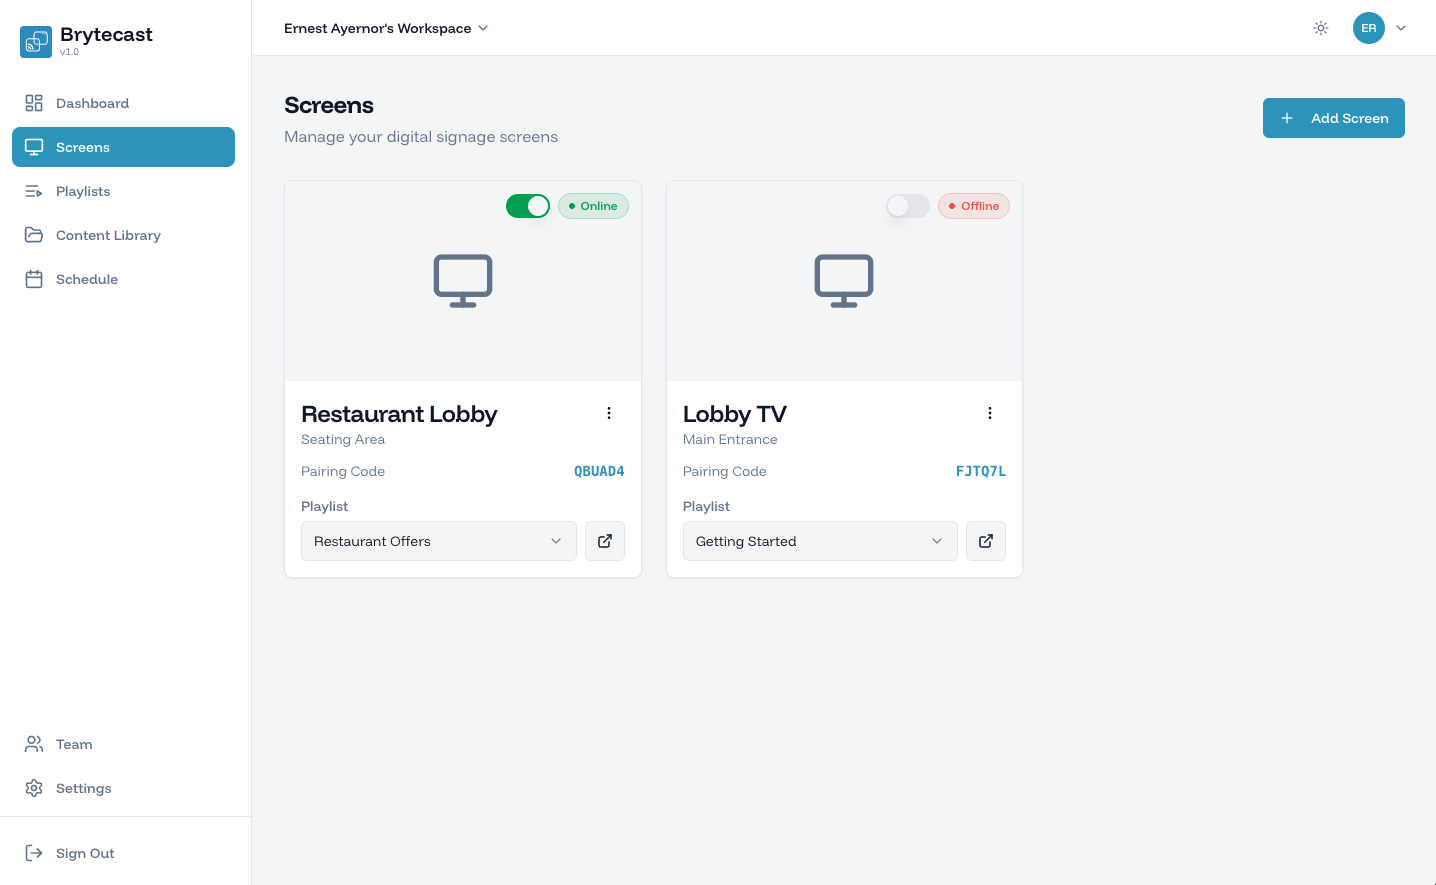Open the Restaurant Lobby three-dot menu
The image size is (1436, 885).
pyautogui.click(x=608, y=412)
